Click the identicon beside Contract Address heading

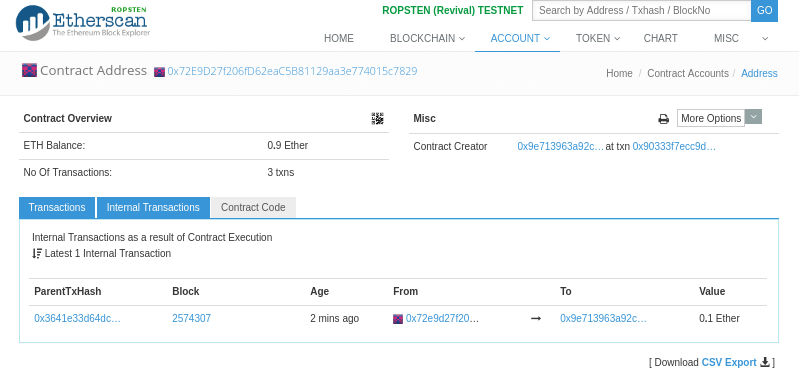coord(30,70)
